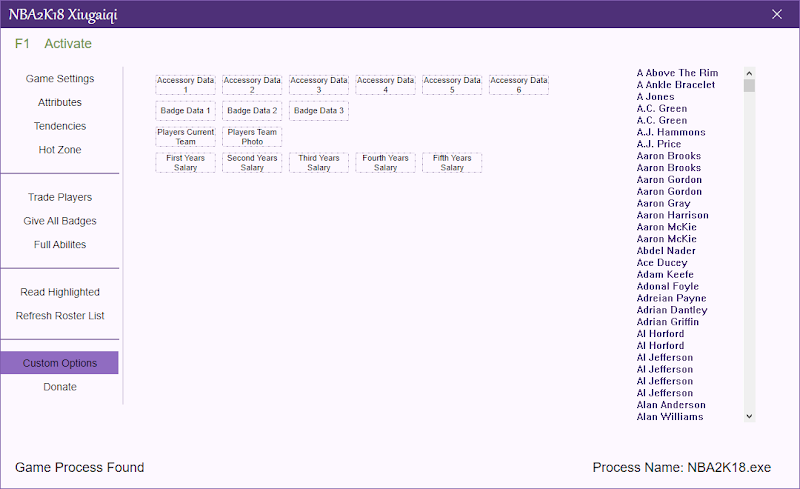Select 'Alan Williams' in roster list
Image resolution: width=800 pixels, height=489 pixels.
670,417
